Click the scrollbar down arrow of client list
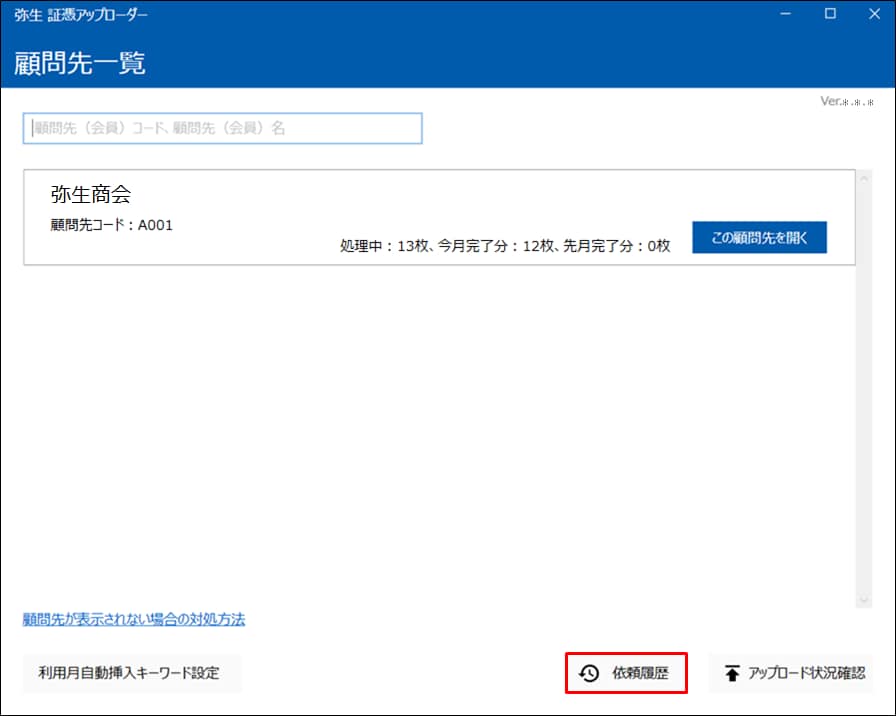896x716 pixels. [864, 599]
